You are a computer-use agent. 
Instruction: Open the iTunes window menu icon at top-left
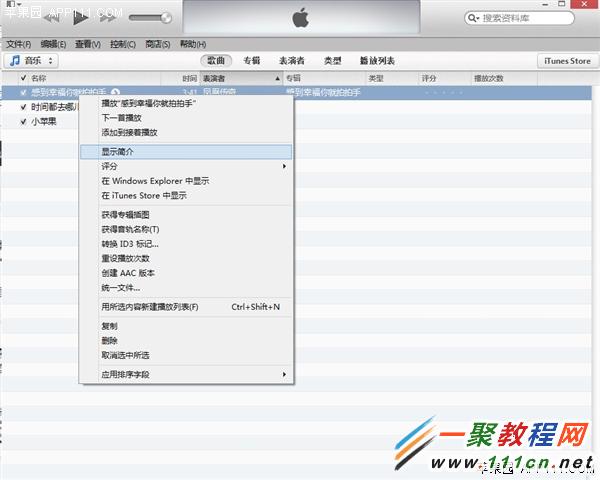[13, 4]
